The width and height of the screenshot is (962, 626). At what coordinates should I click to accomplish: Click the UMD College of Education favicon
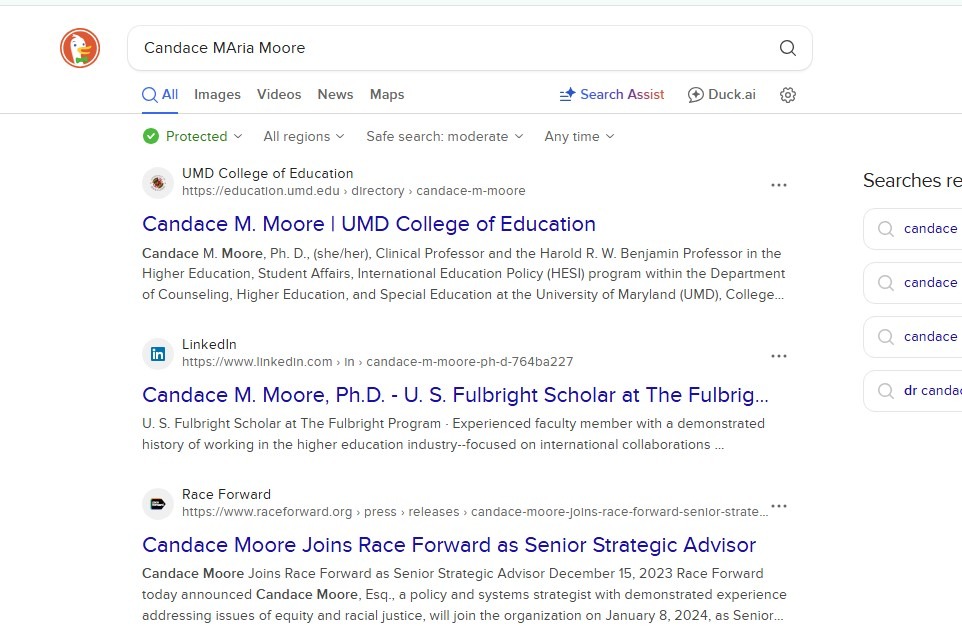point(157,182)
